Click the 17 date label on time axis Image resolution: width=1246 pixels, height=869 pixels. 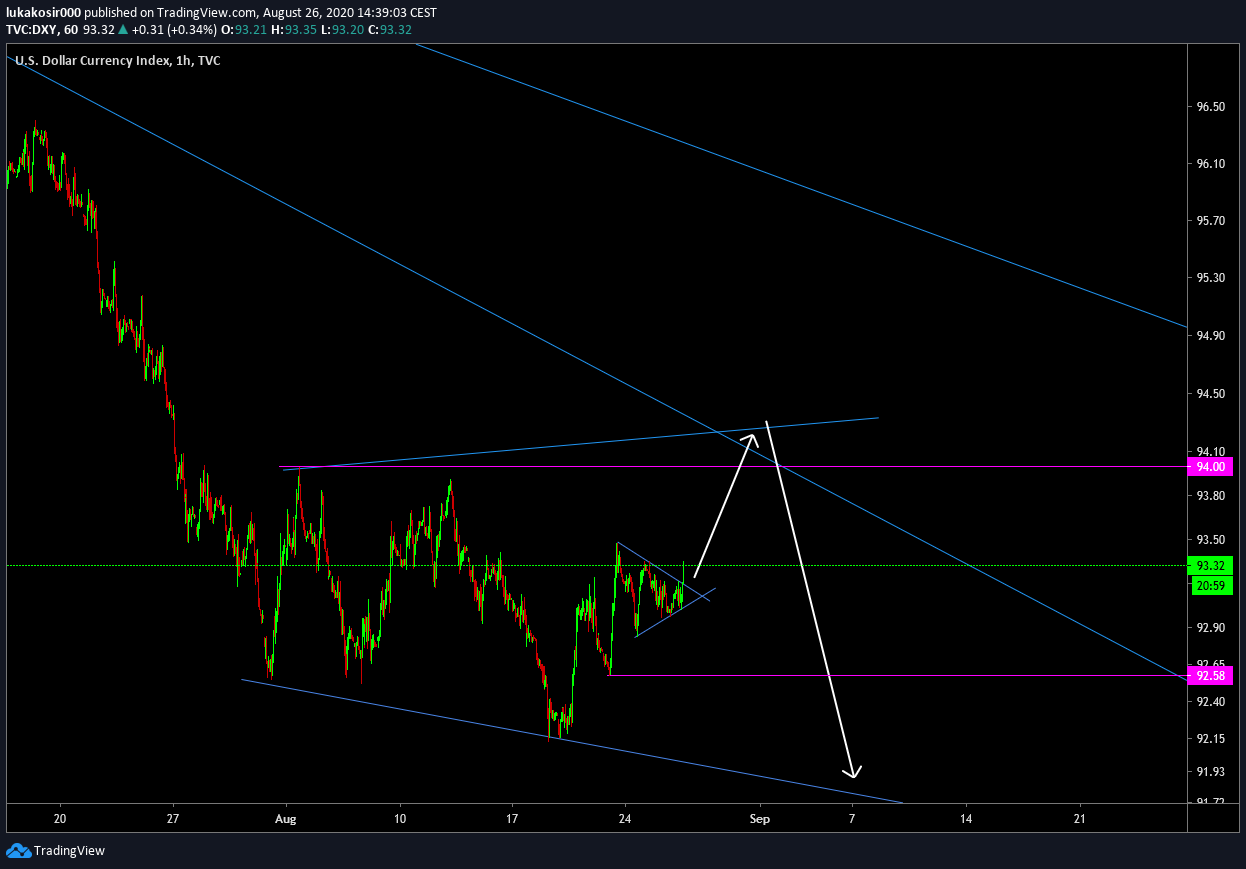tap(511, 818)
